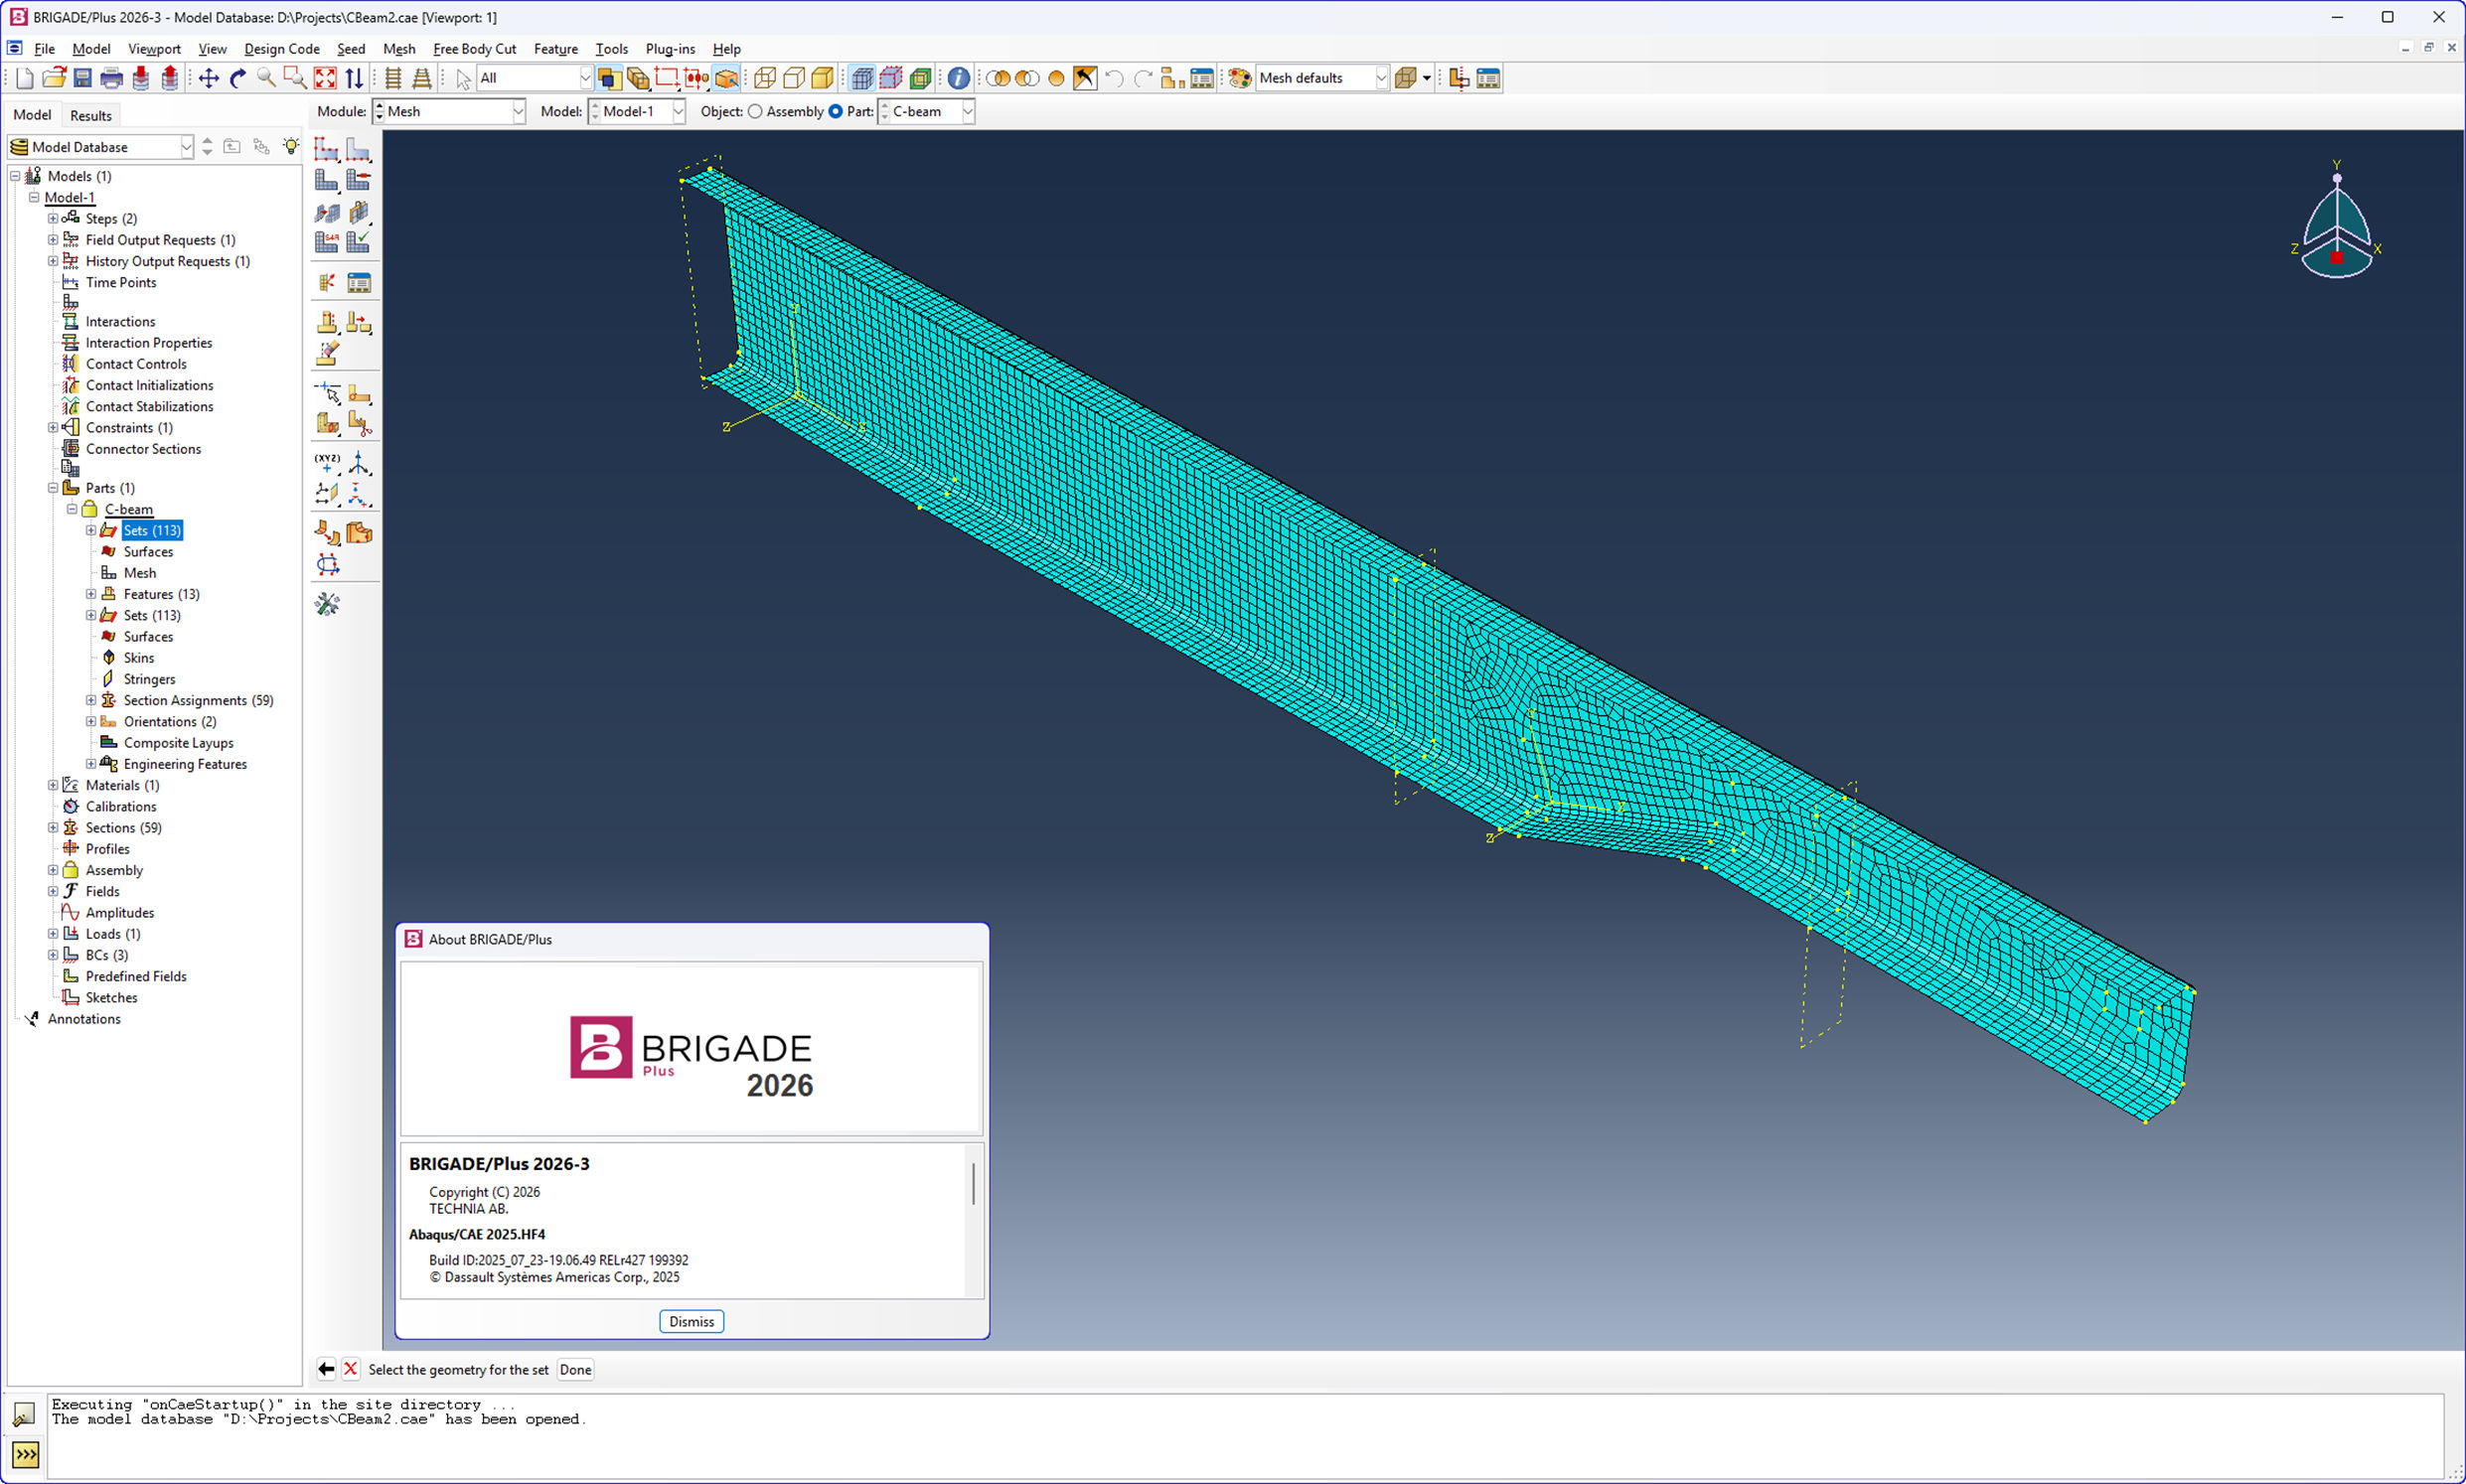Expand the Section Assignments (59) node
The width and height of the screenshot is (2466, 1484).
point(91,701)
